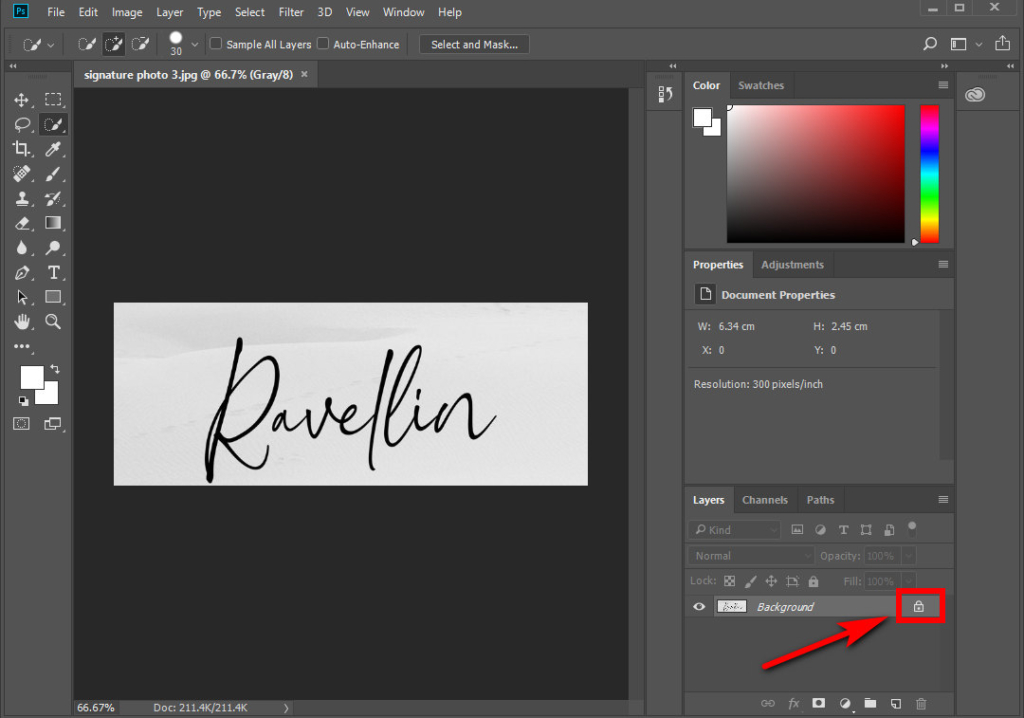Enable the Sample All Layers checkbox
Image resolution: width=1024 pixels, height=718 pixels.
point(216,44)
